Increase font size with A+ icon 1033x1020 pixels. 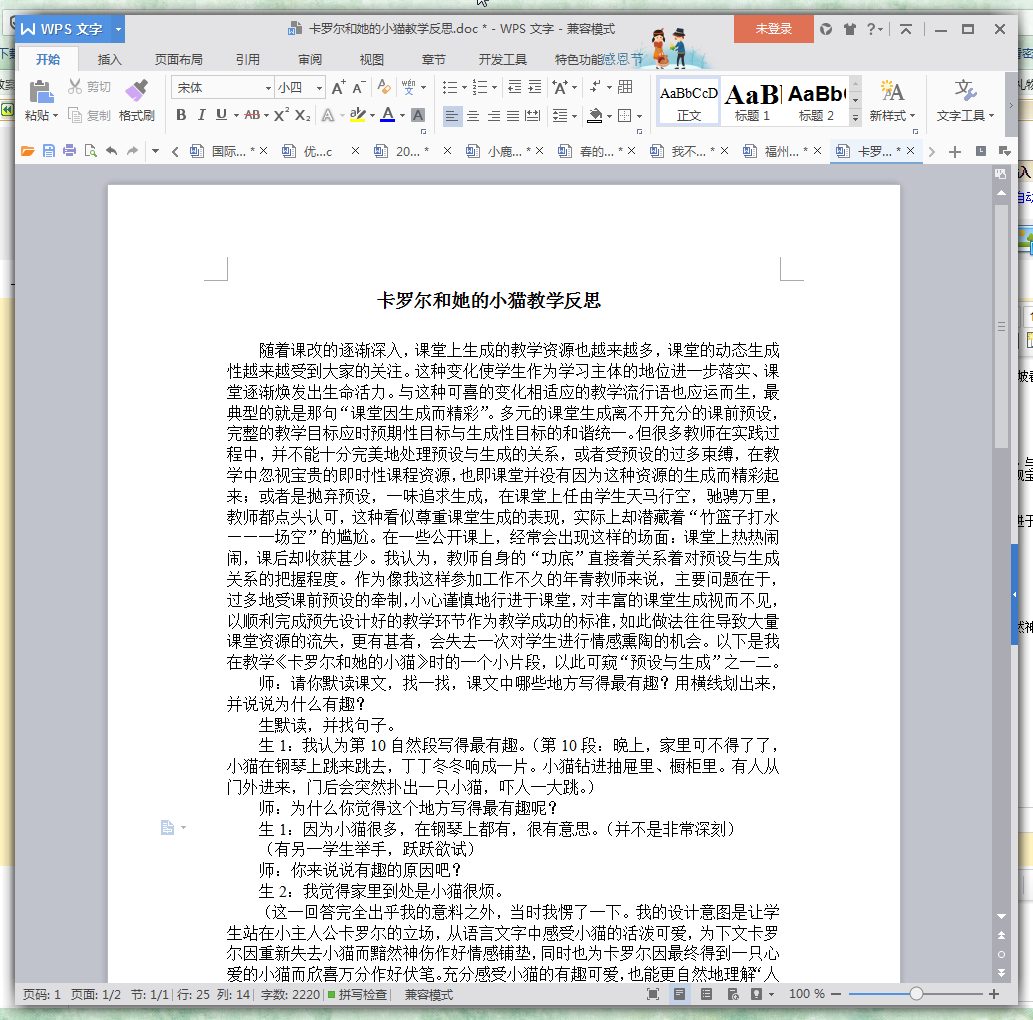(339, 88)
